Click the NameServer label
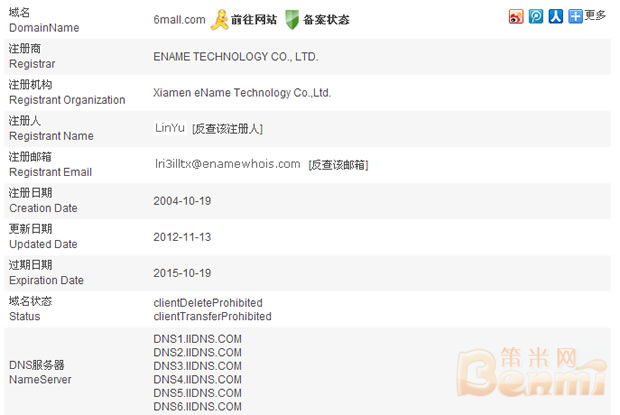 tap(40, 380)
